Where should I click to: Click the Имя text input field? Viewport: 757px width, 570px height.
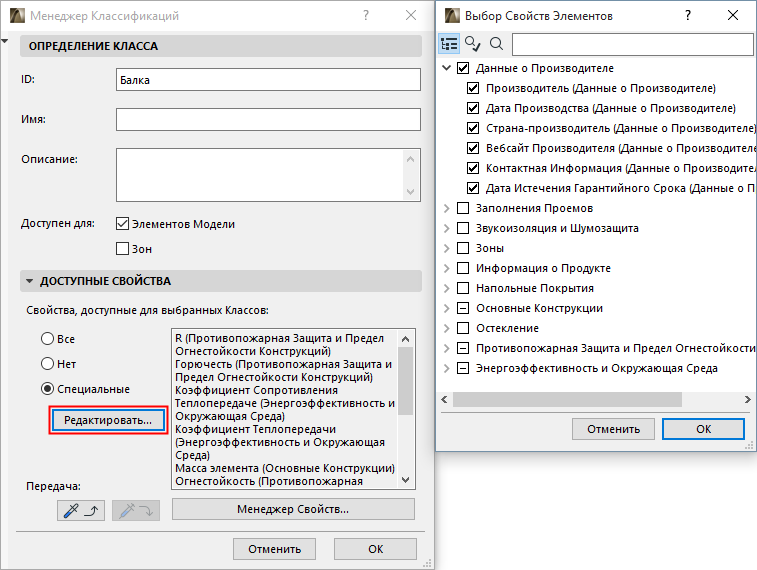[267, 120]
